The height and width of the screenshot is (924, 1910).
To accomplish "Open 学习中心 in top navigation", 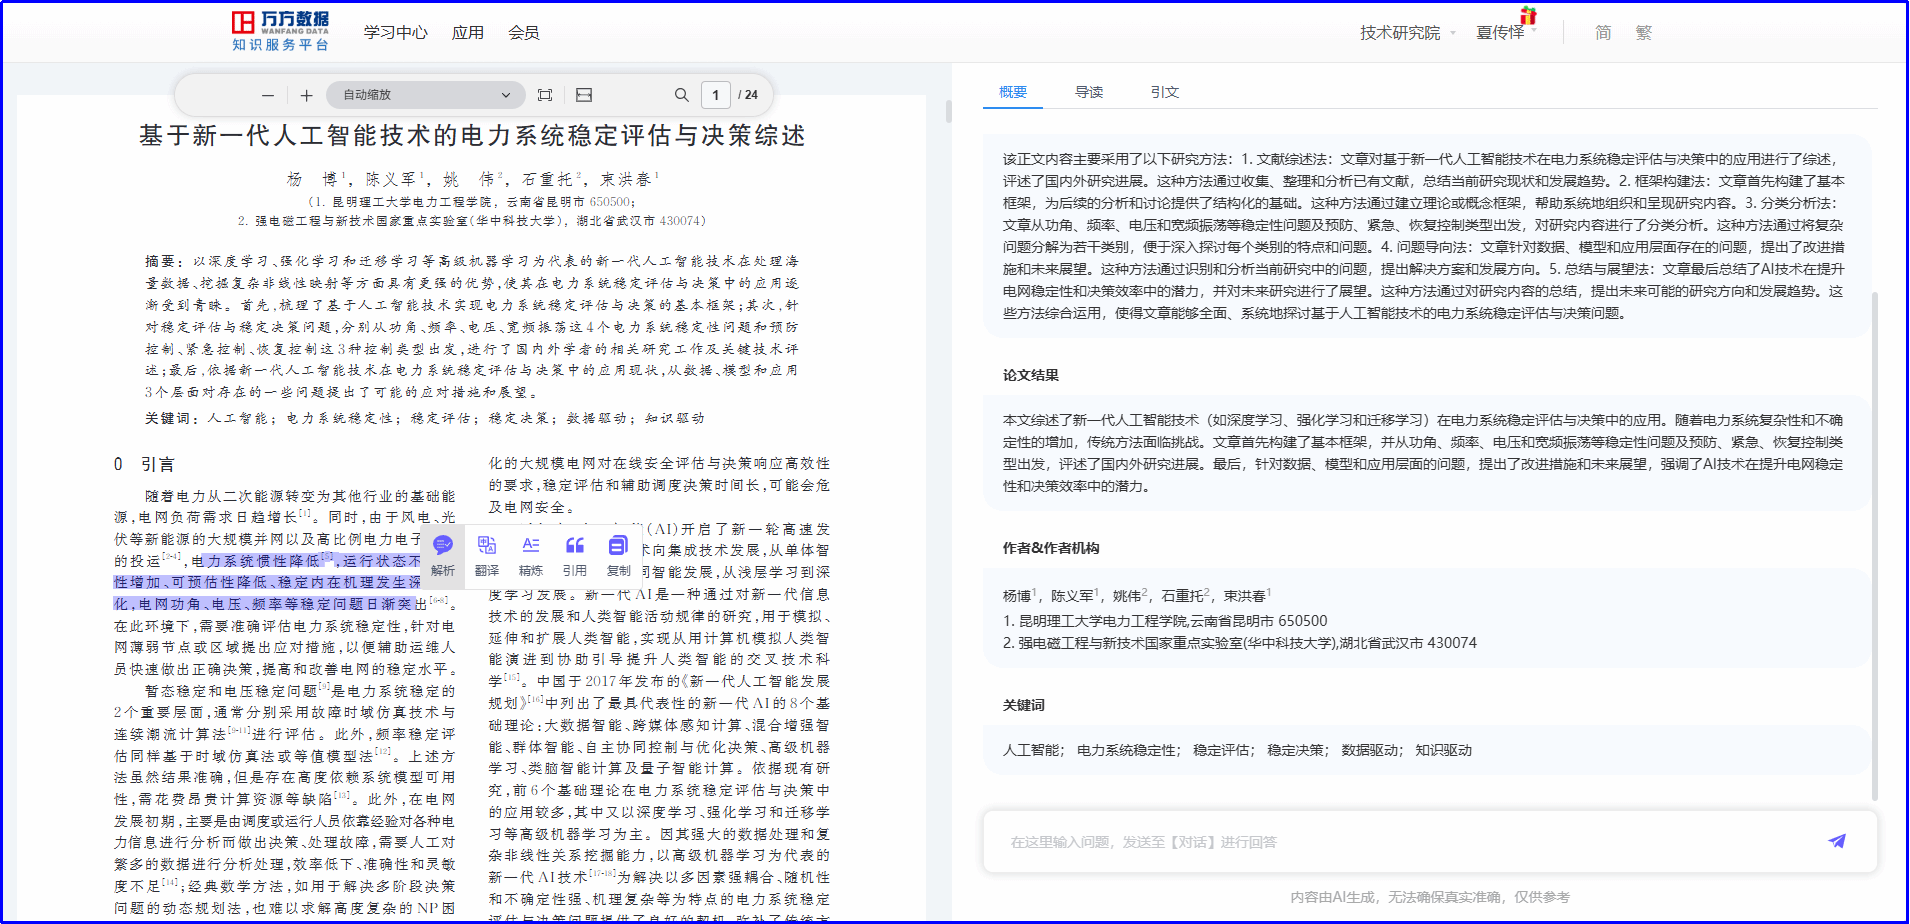I will (x=395, y=33).
